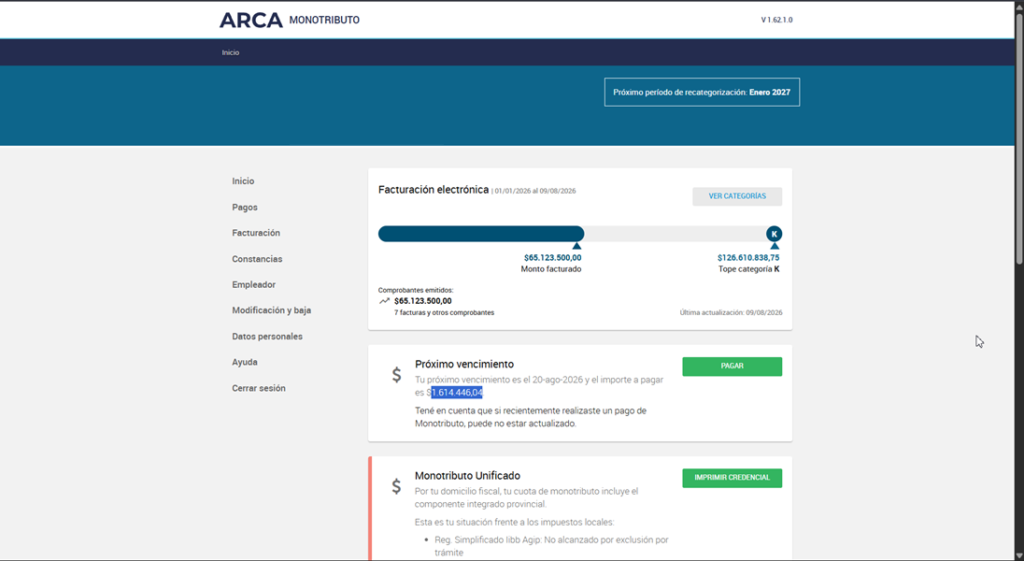Open Pagos in the sidebar
Image resolution: width=1024 pixels, height=561 pixels.
pos(245,207)
